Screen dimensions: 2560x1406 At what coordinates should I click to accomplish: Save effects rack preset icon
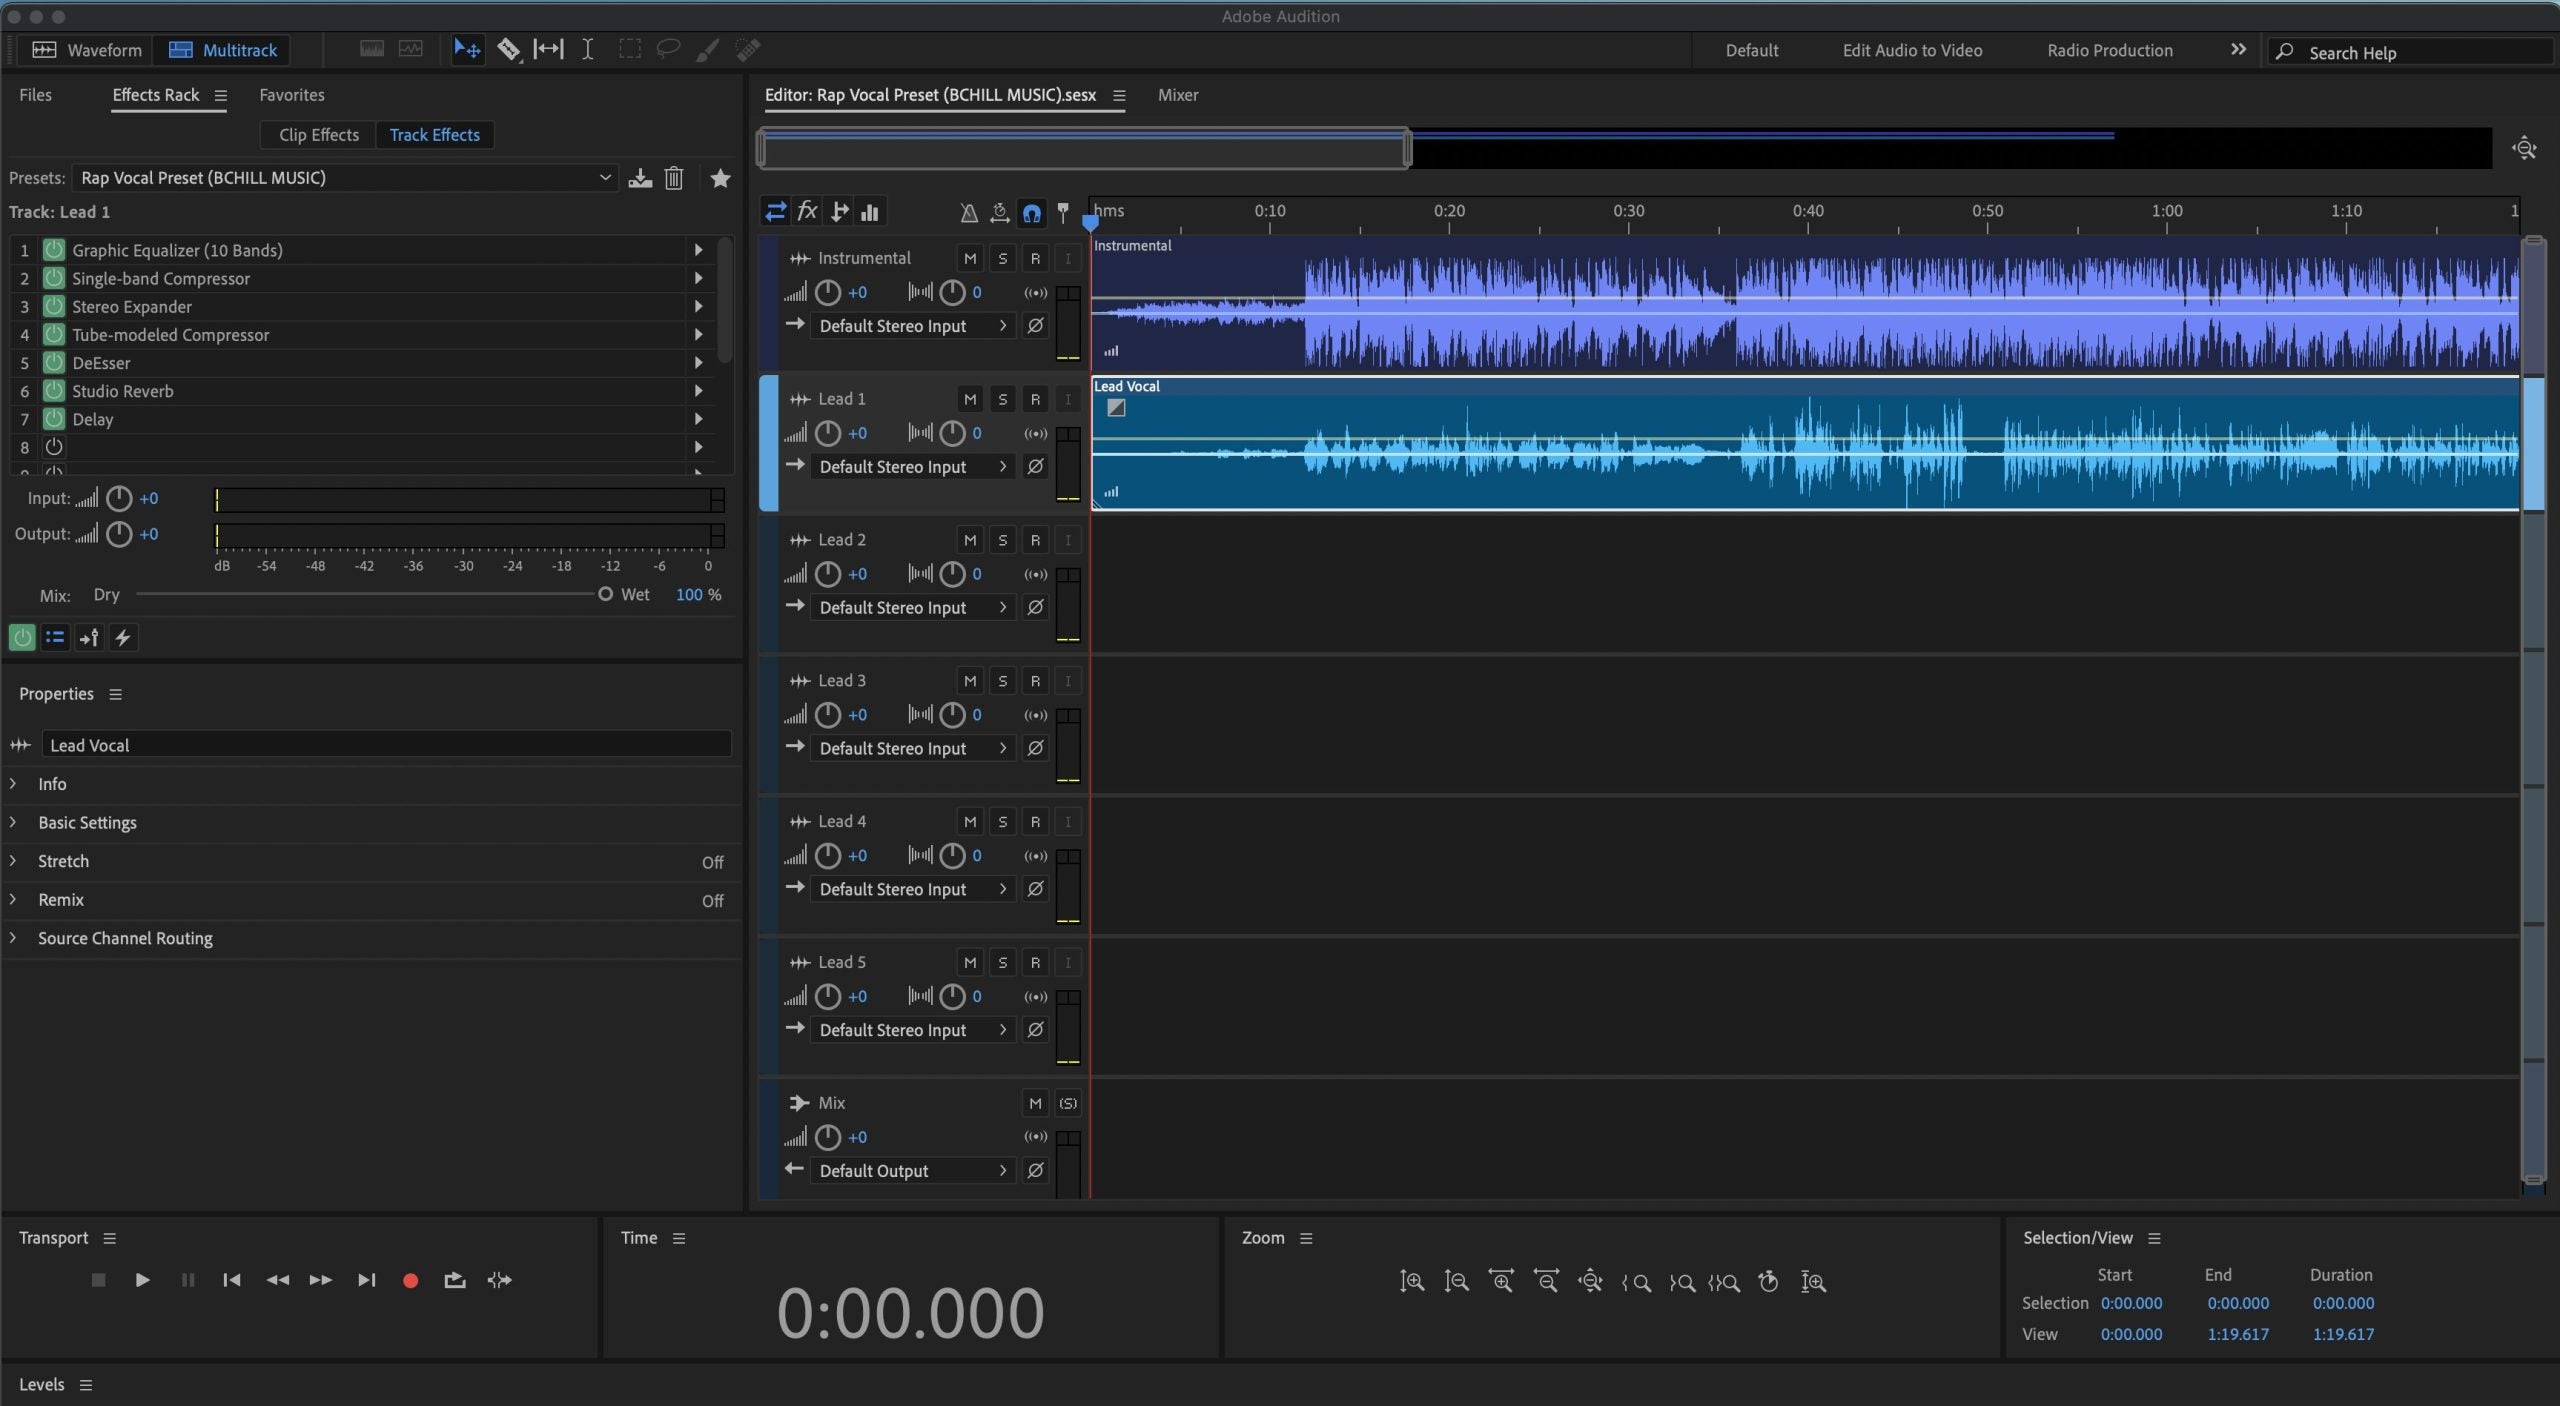640,178
